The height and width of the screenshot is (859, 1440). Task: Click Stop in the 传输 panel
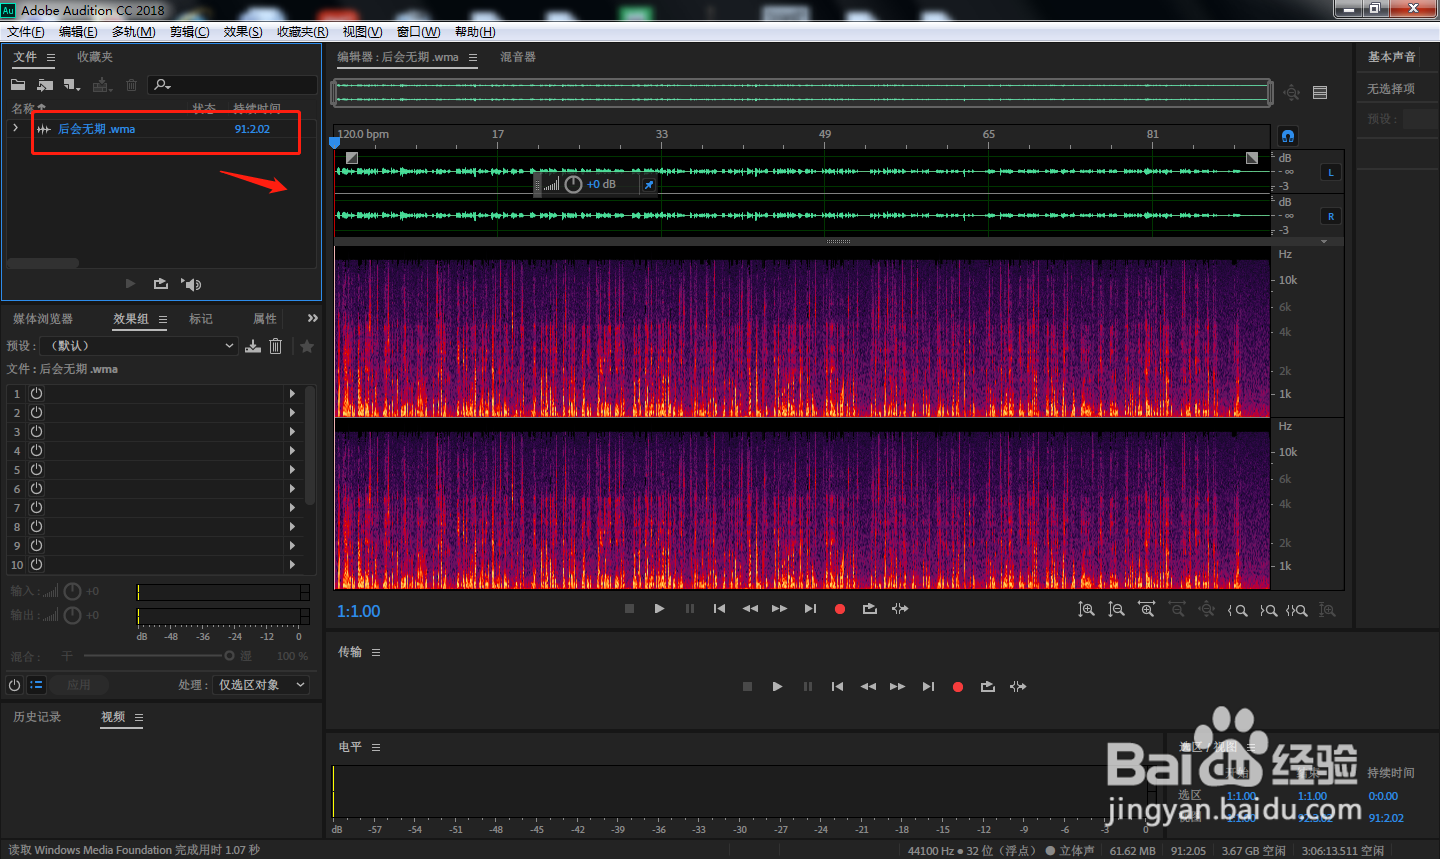(747, 686)
